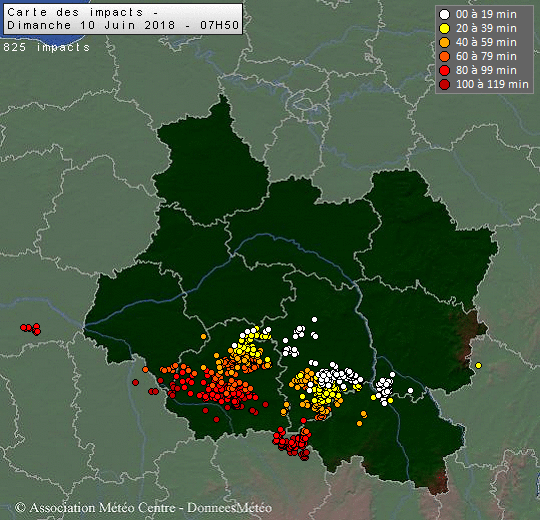Click the Association Météo Centre copyright text
This screenshot has height=520, width=540.
pos(144,508)
